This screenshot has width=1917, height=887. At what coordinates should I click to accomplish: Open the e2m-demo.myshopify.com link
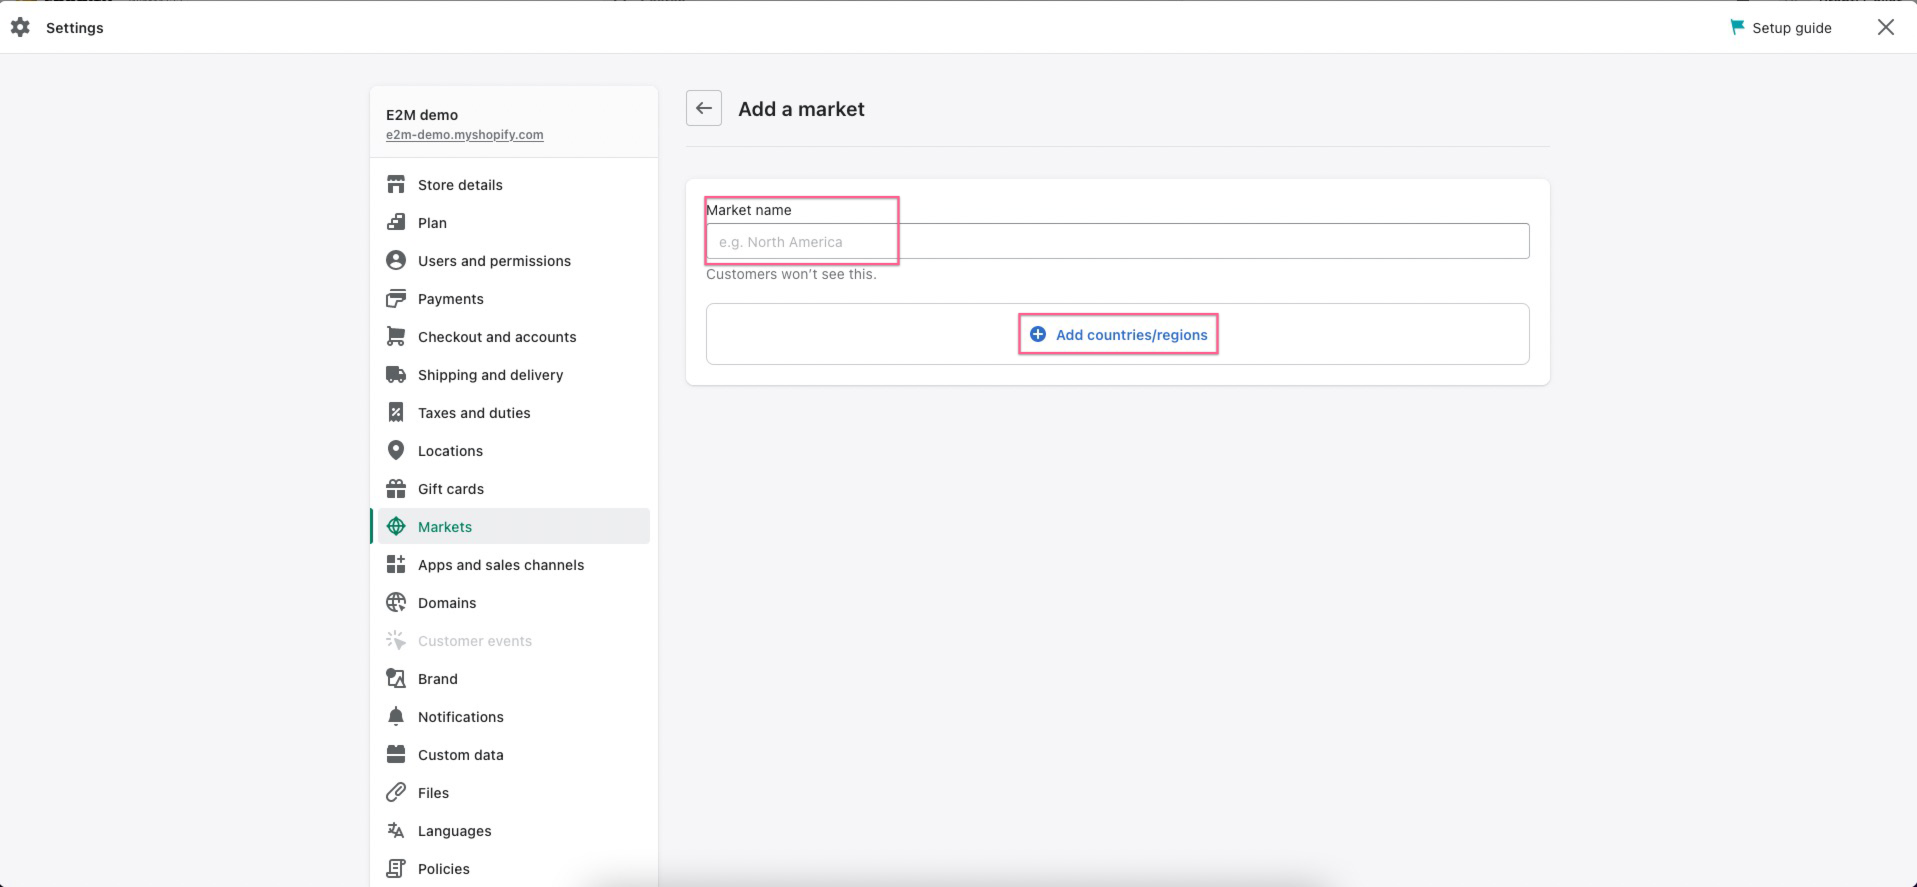click(x=464, y=135)
